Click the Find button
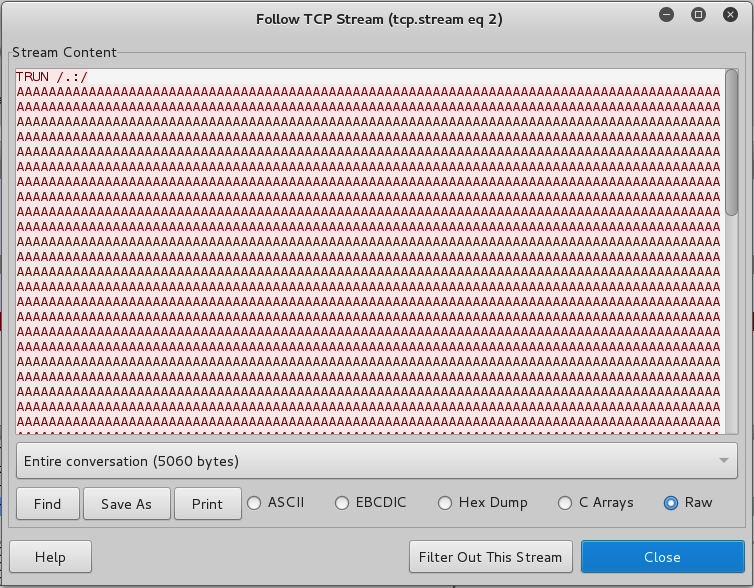Screen dimensions: 754x588 (47, 504)
